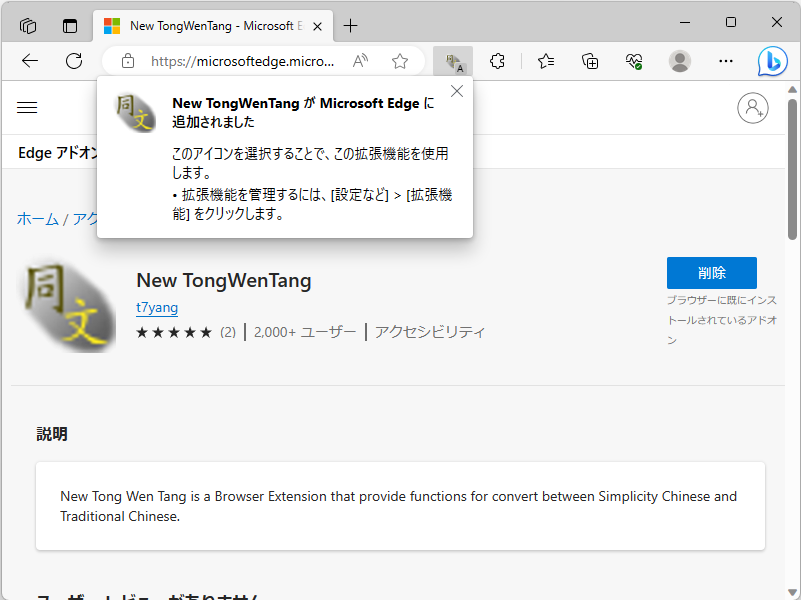
Task: Start Read Aloud from the address bar
Action: [x=360, y=60]
